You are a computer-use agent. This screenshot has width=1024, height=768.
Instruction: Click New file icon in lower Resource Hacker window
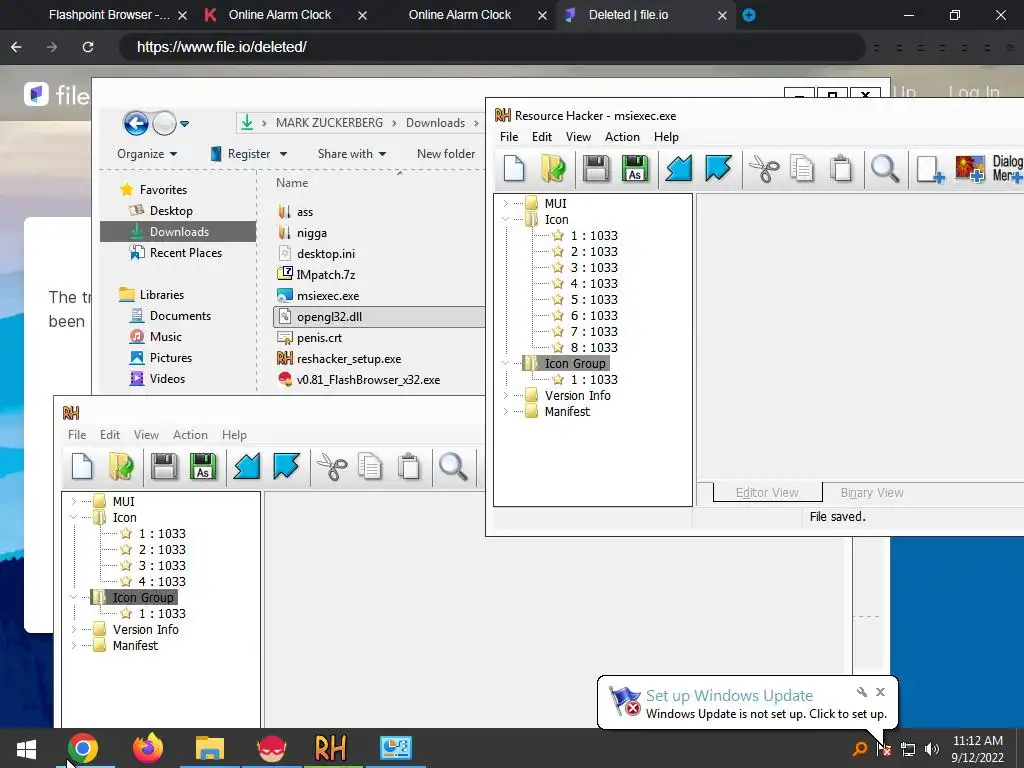(82, 467)
